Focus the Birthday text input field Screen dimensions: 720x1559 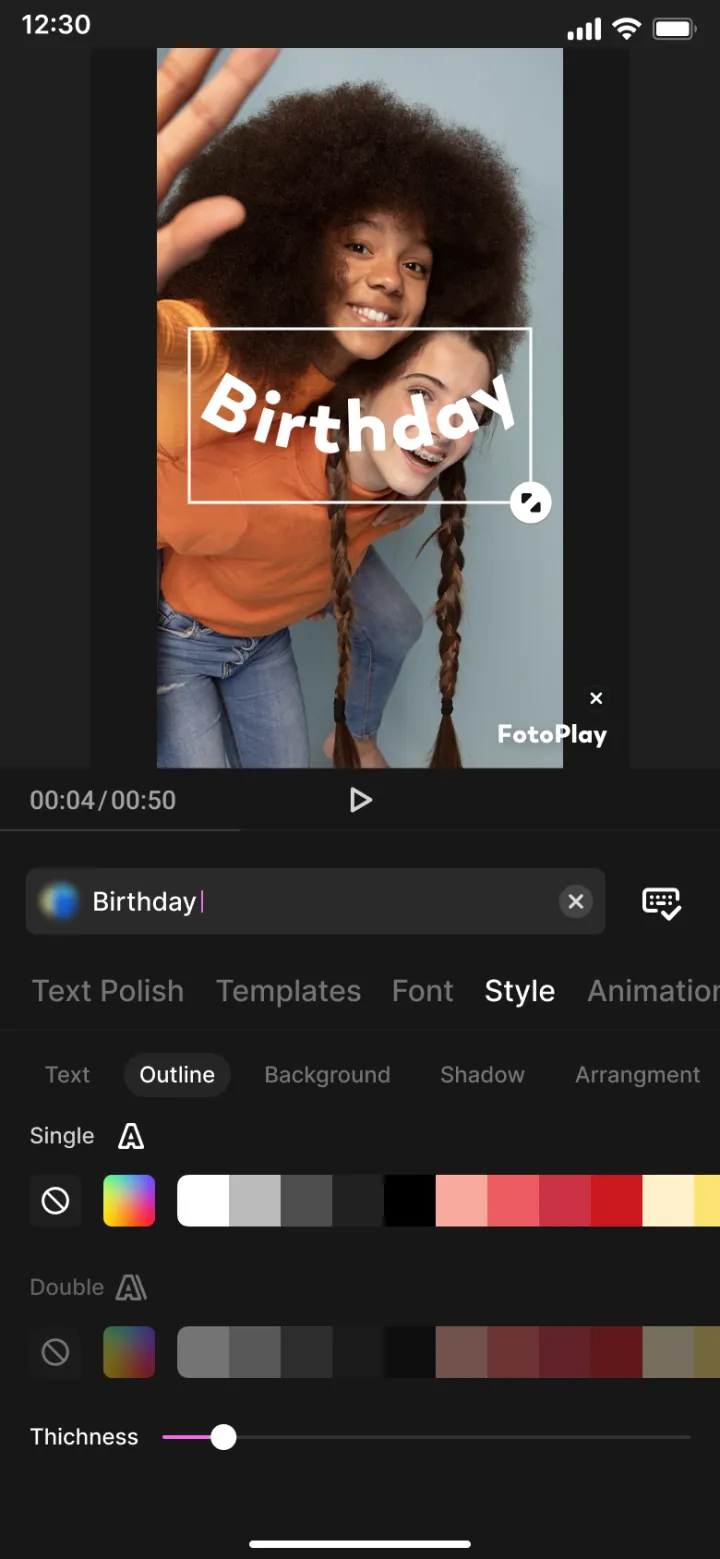pyautogui.click(x=315, y=901)
